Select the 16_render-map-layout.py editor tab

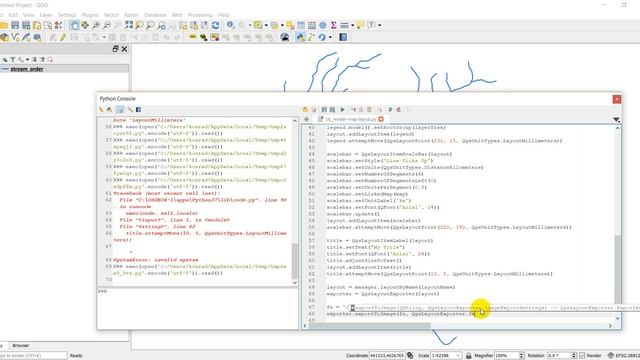tap(350, 119)
